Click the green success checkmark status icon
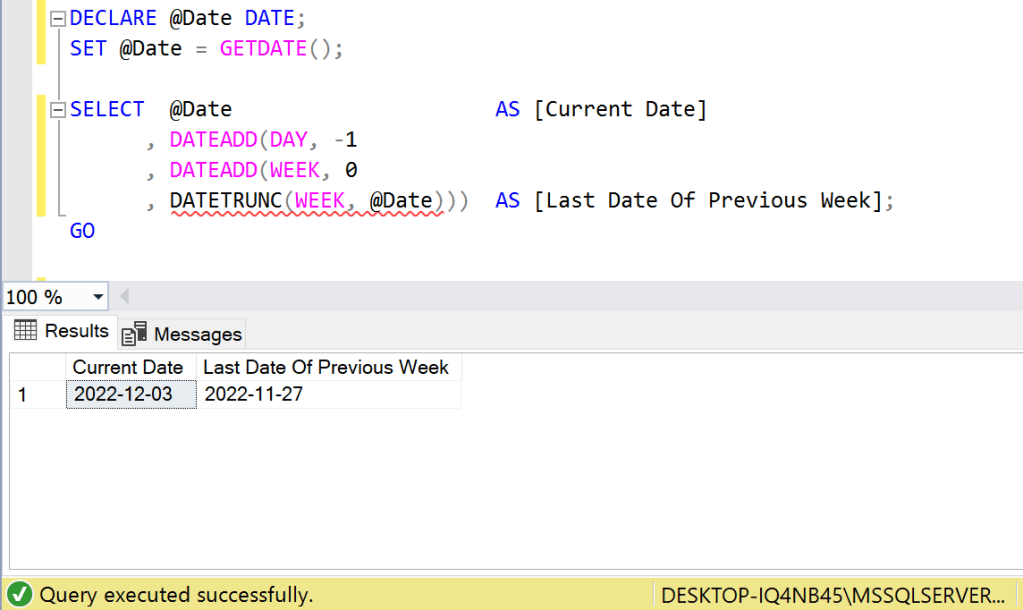Image resolution: width=1023 pixels, height=610 pixels. pyautogui.click(x=20, y=595)
